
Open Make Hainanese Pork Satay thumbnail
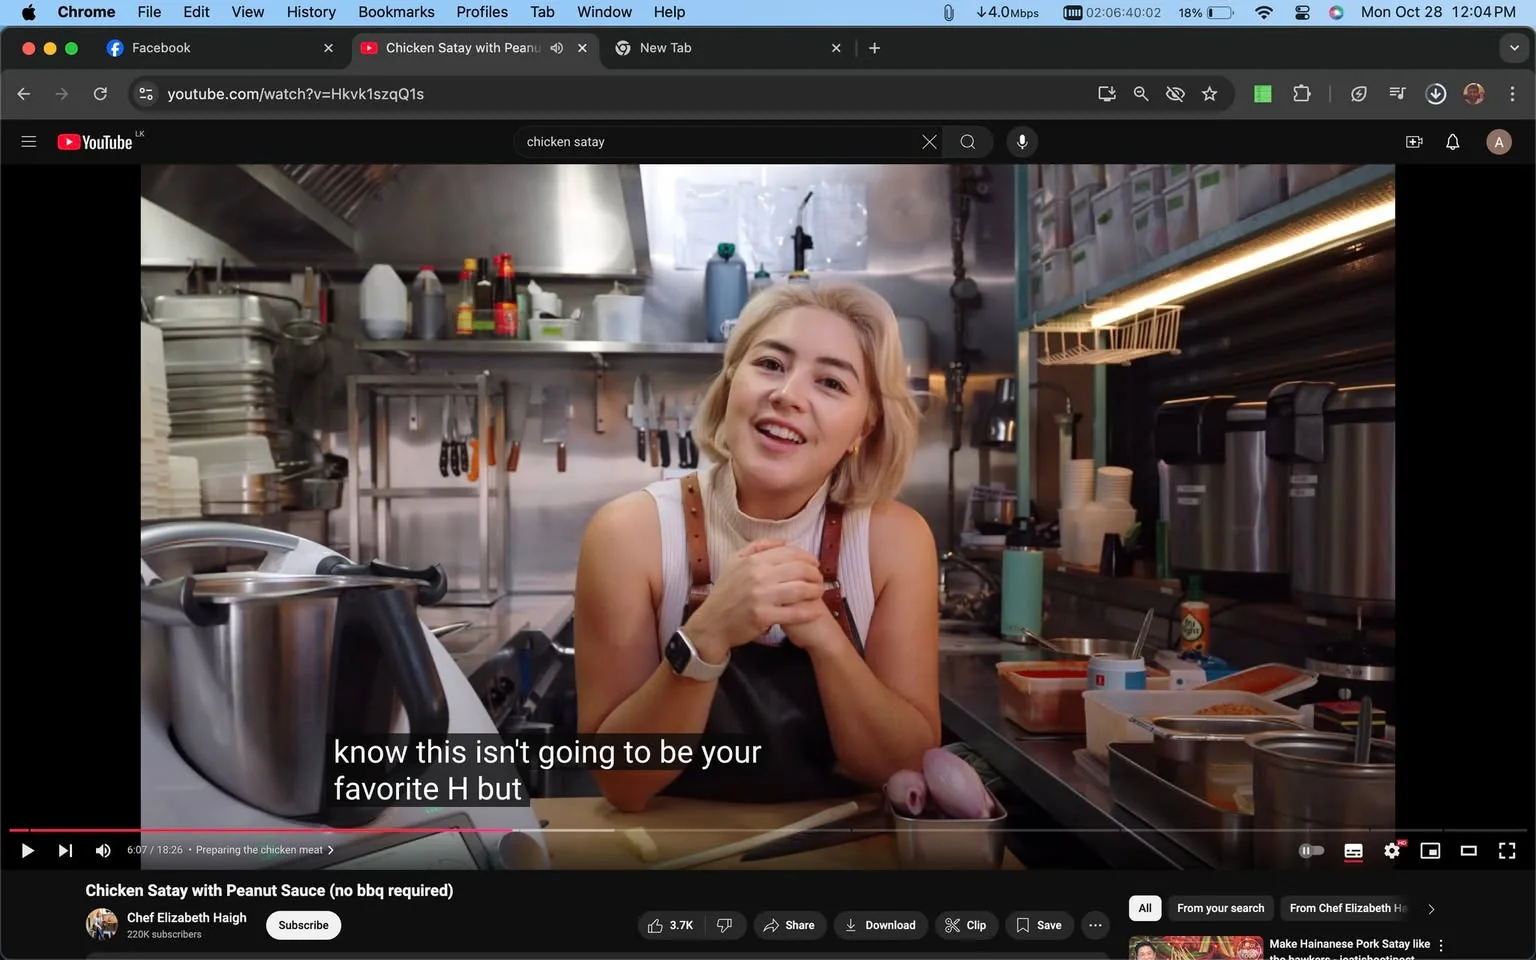[x=1196, y=948]
